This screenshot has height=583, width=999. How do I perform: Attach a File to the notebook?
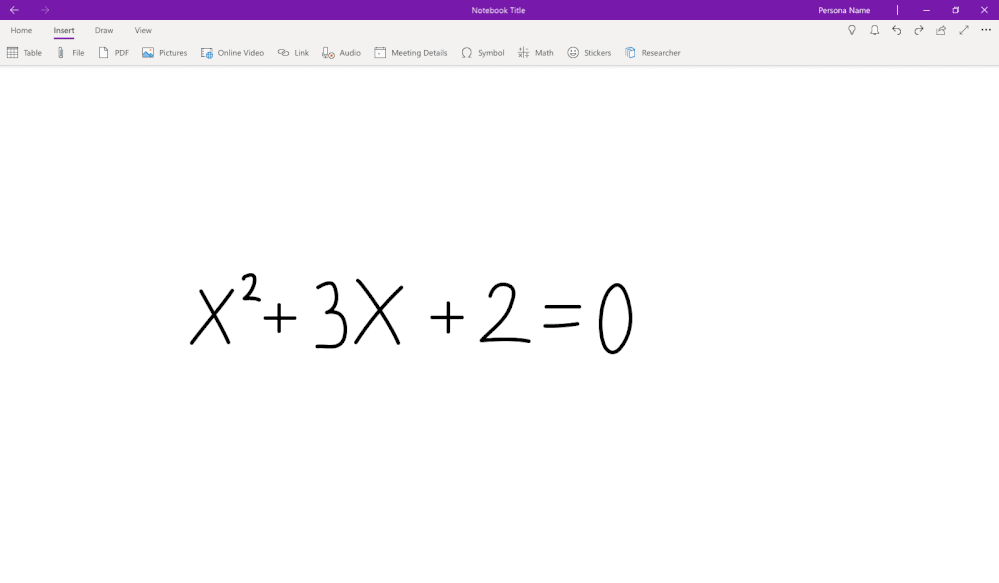pyautogui.click(x=70, y=52)
